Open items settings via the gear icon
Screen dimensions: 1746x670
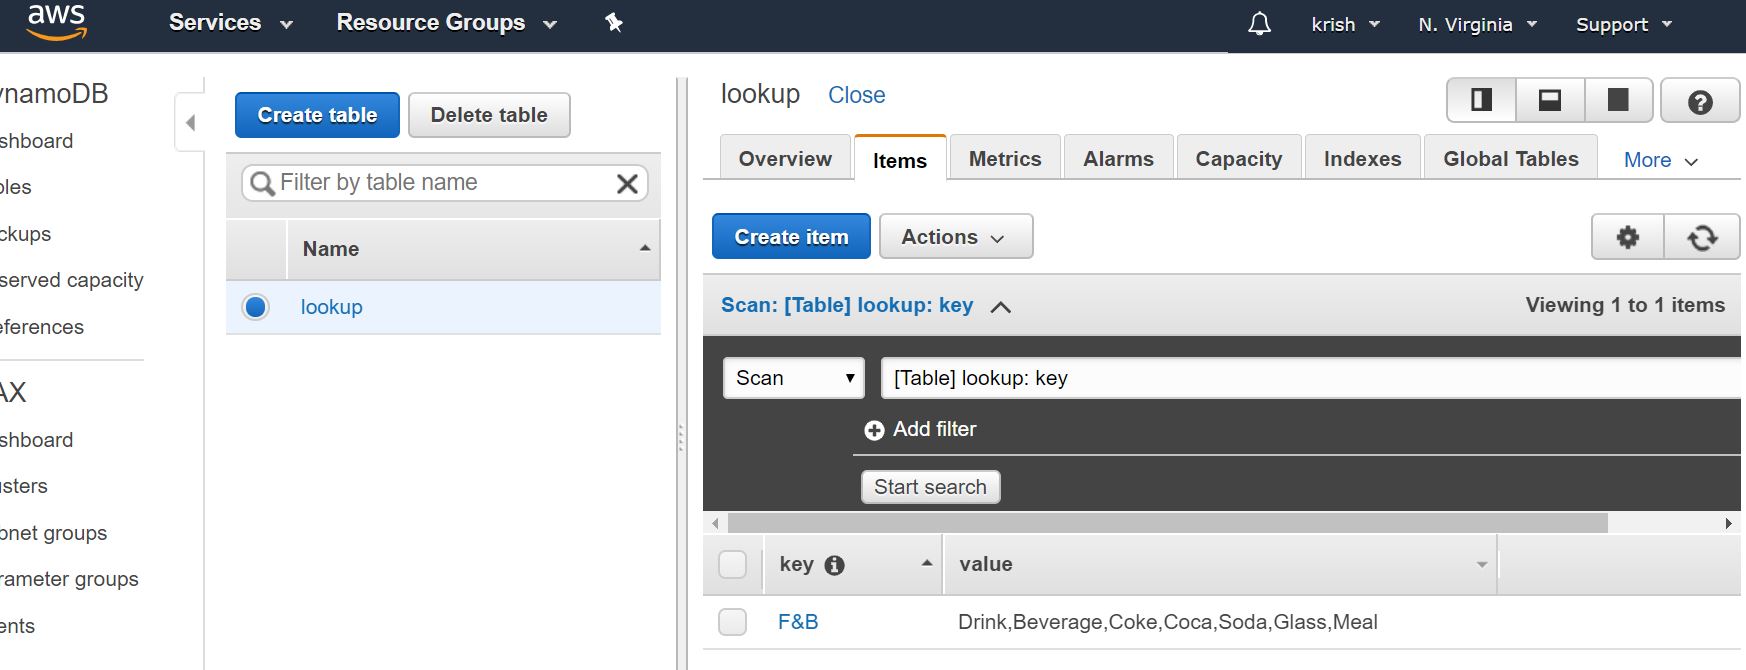(1628, 237)
